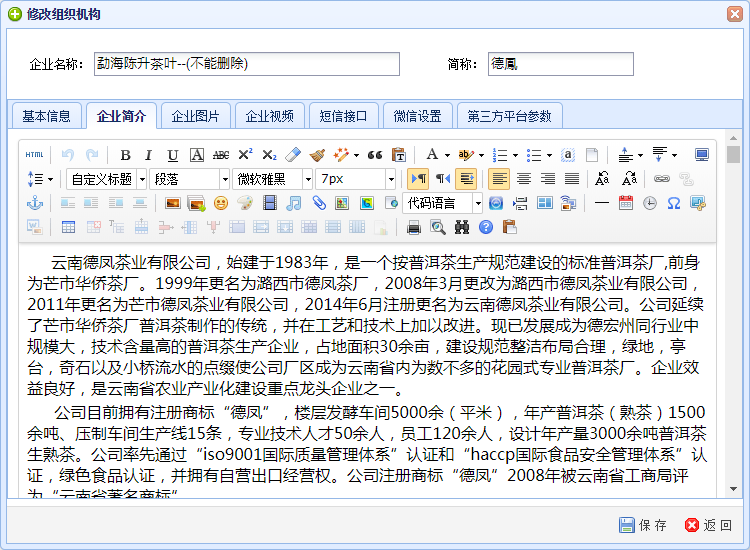This screenshot has width=750, height=550.
Task: Click the vertical scrollbar thumb
Action: pos(733,154)
